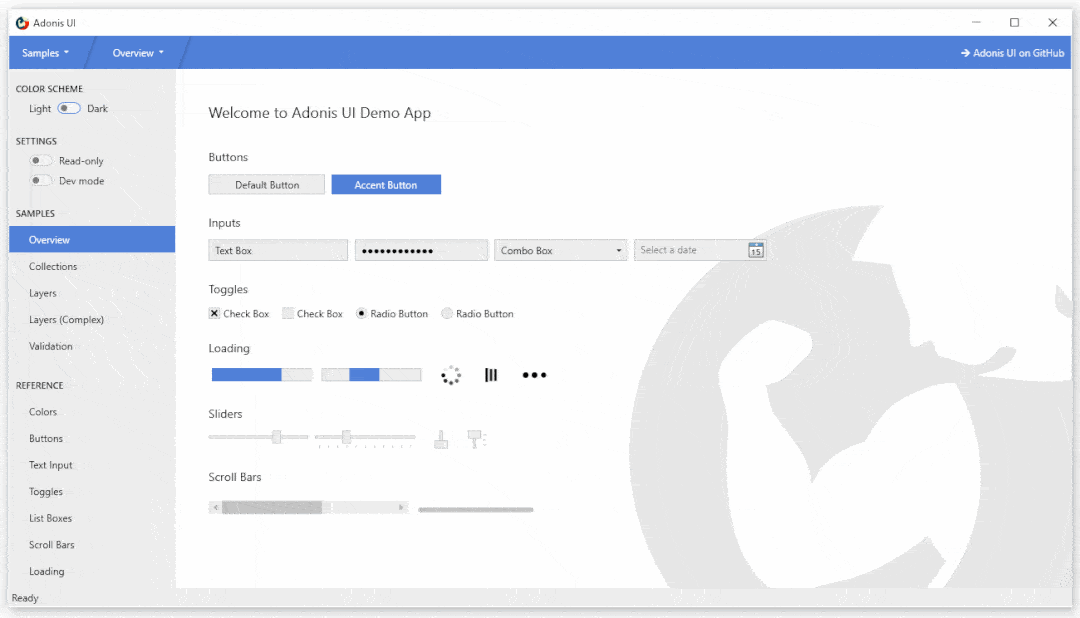Viewport: 1080px width, 618px height.
Task: Click the arrow icon beside Adonis UI on GitHub
Action: (x=964, y=52)
